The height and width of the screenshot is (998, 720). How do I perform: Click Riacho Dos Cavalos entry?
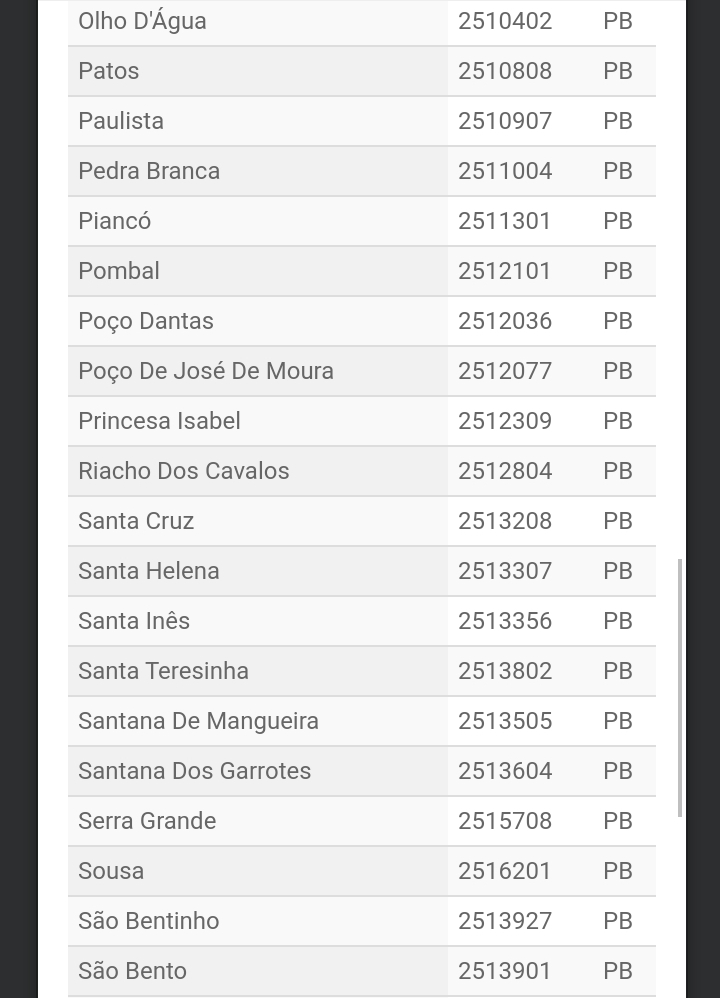coord(184,471)
